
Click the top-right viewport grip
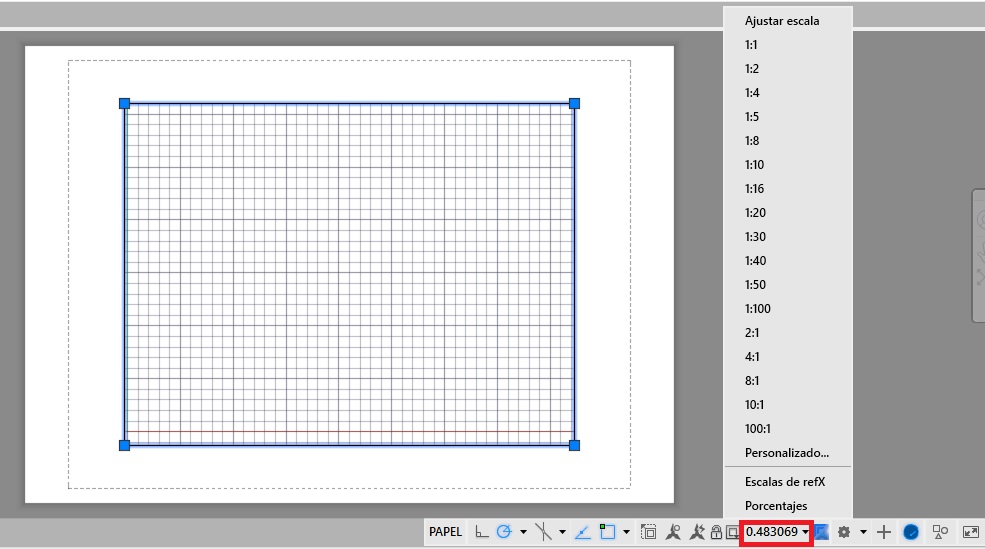[x=574, y=104]
